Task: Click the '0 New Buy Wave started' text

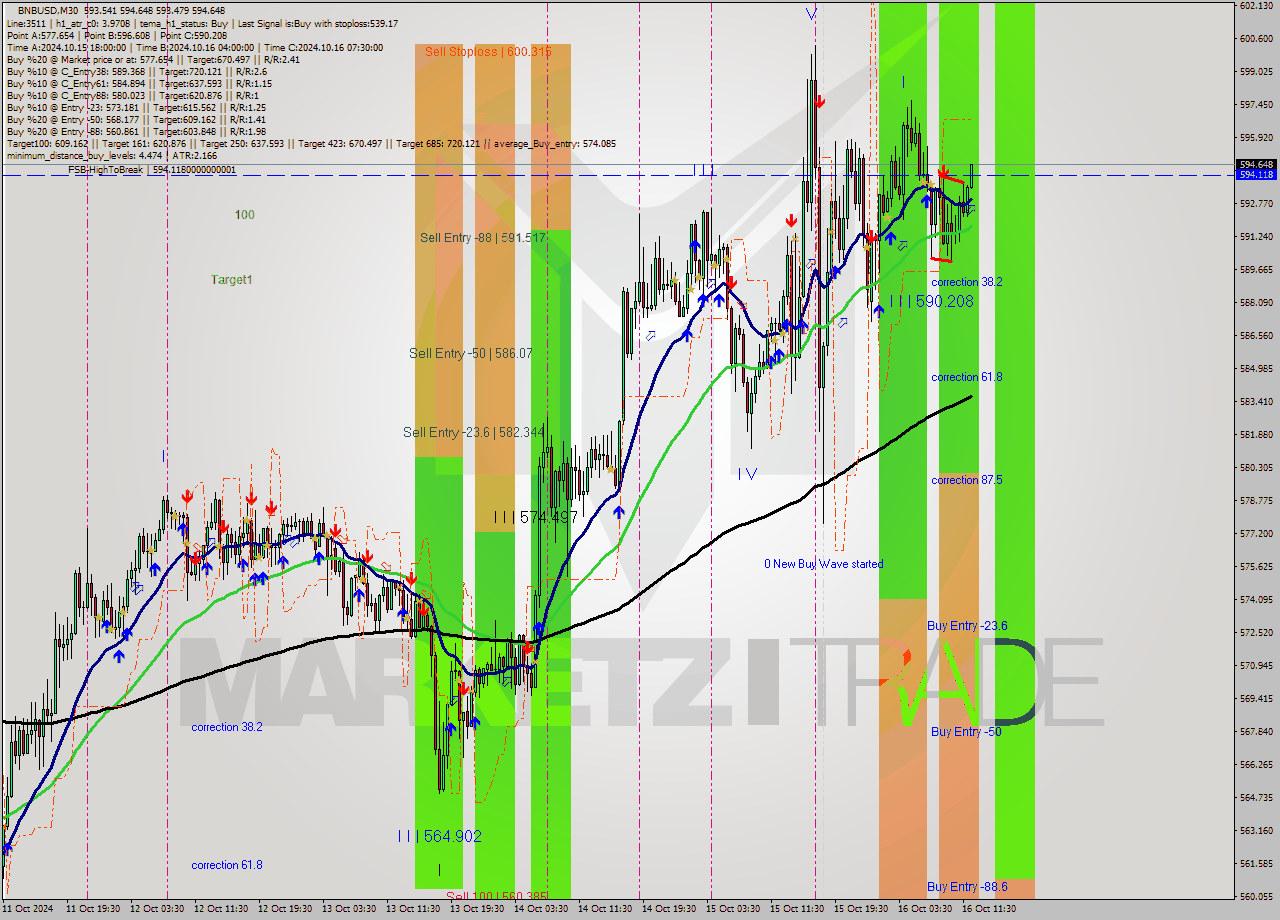Action: point(824,564)
